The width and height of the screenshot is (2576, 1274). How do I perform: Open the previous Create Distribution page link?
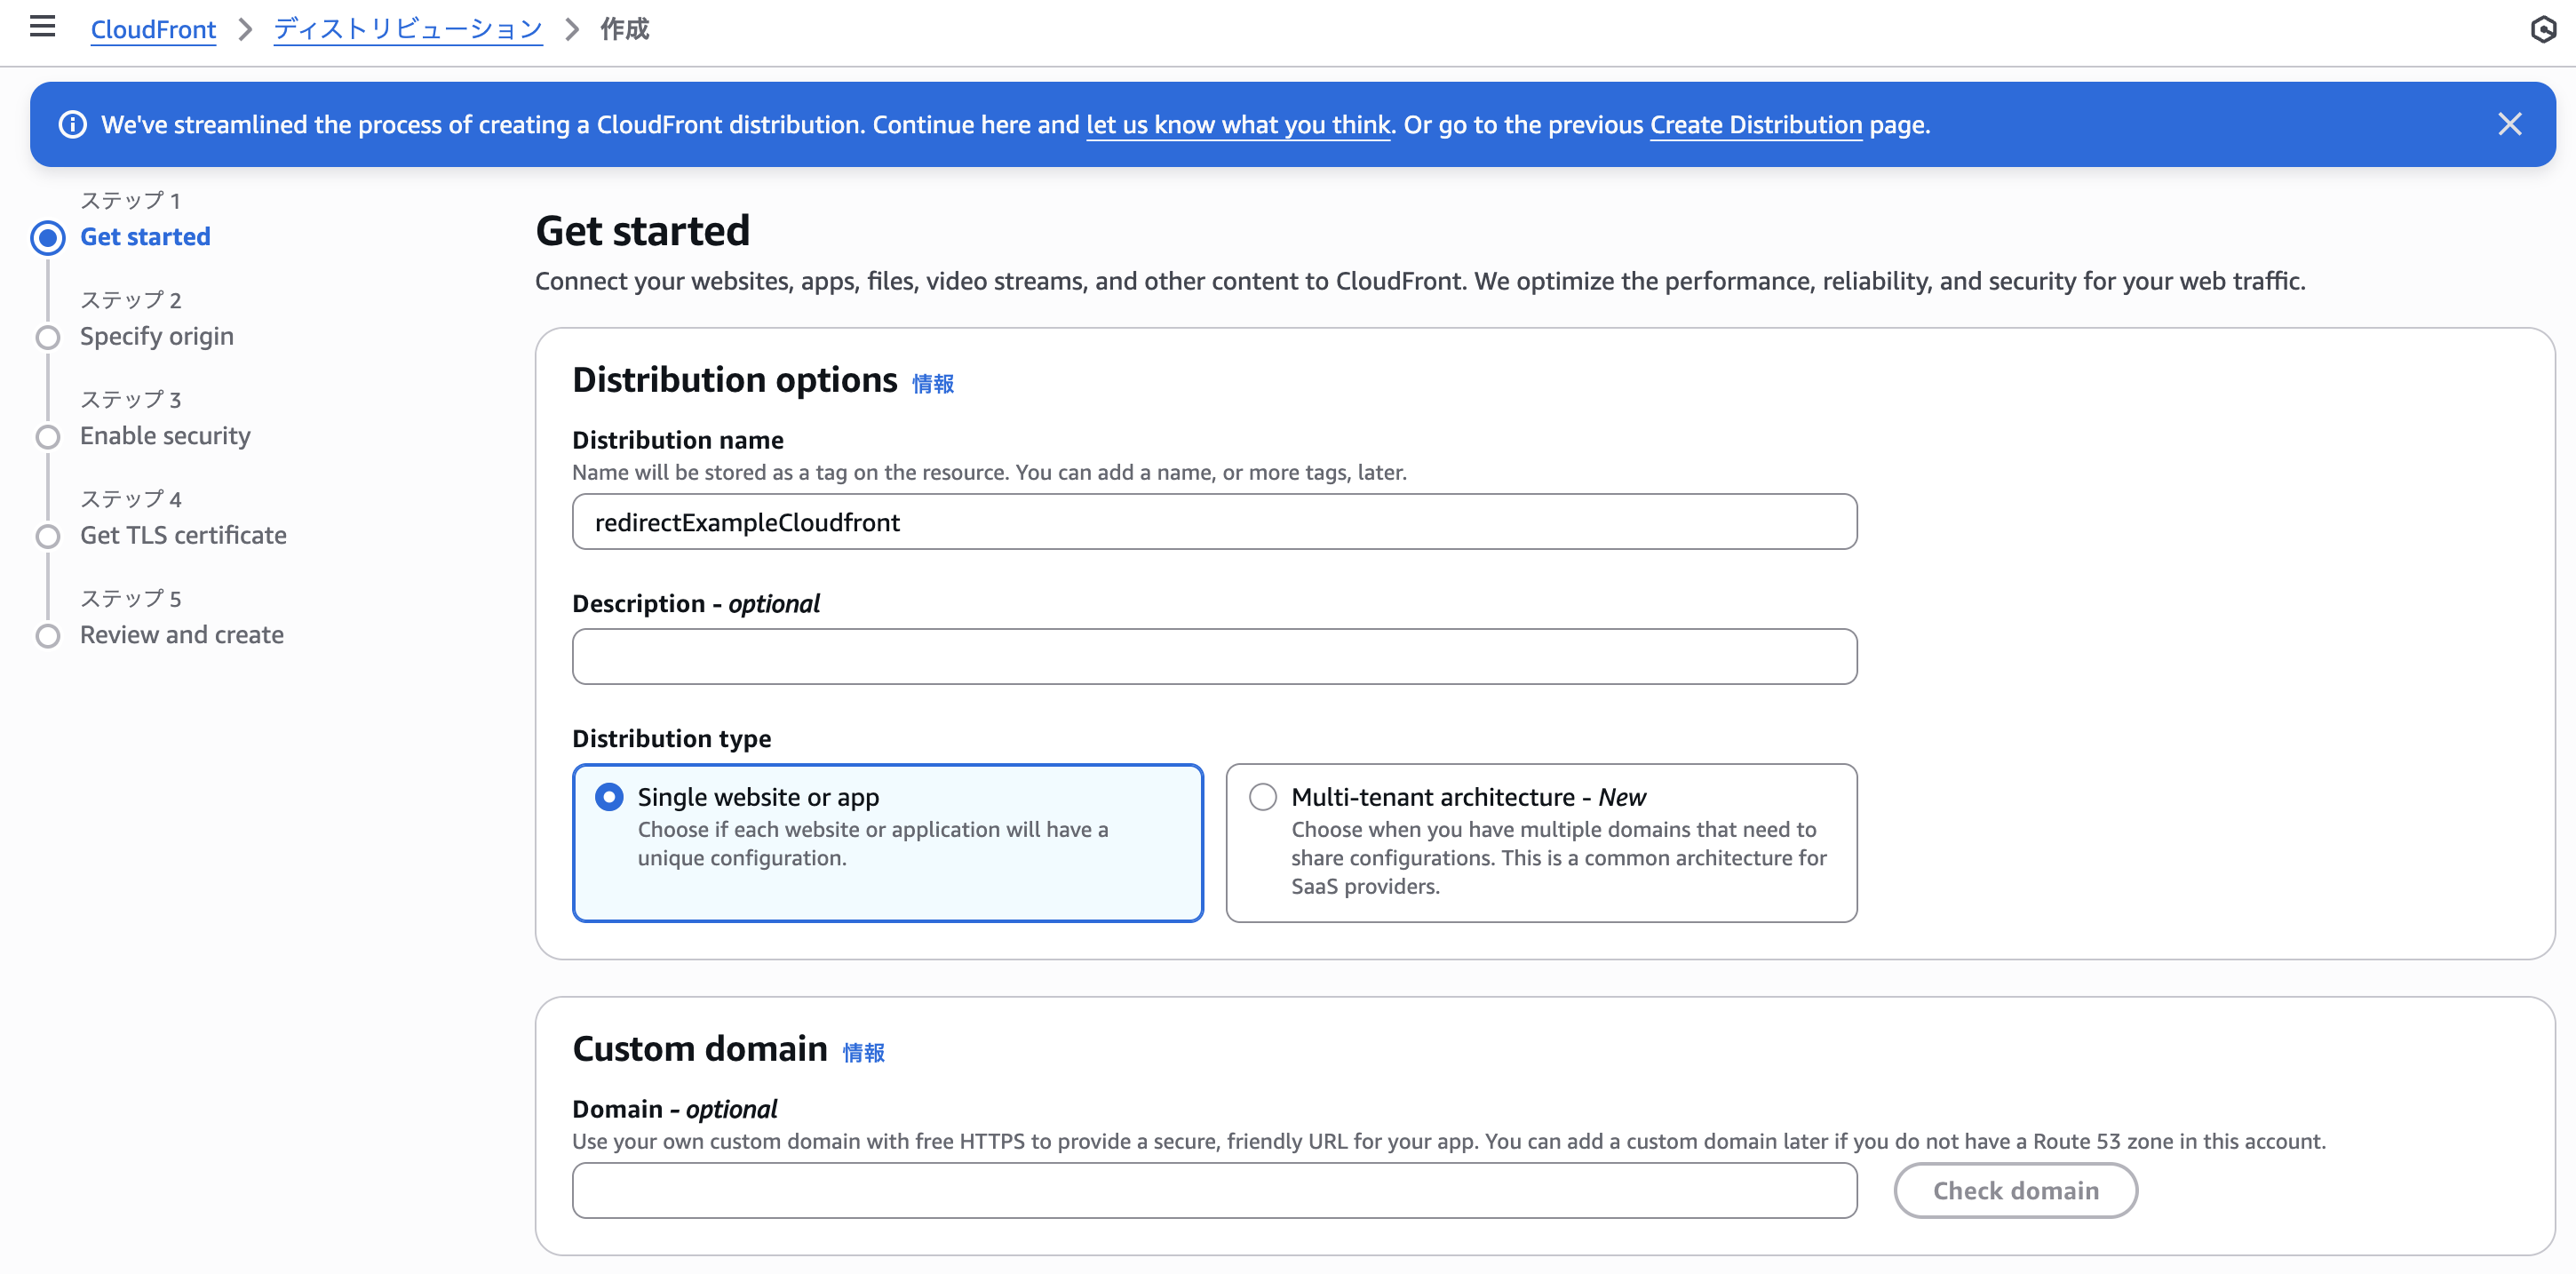1756,125
